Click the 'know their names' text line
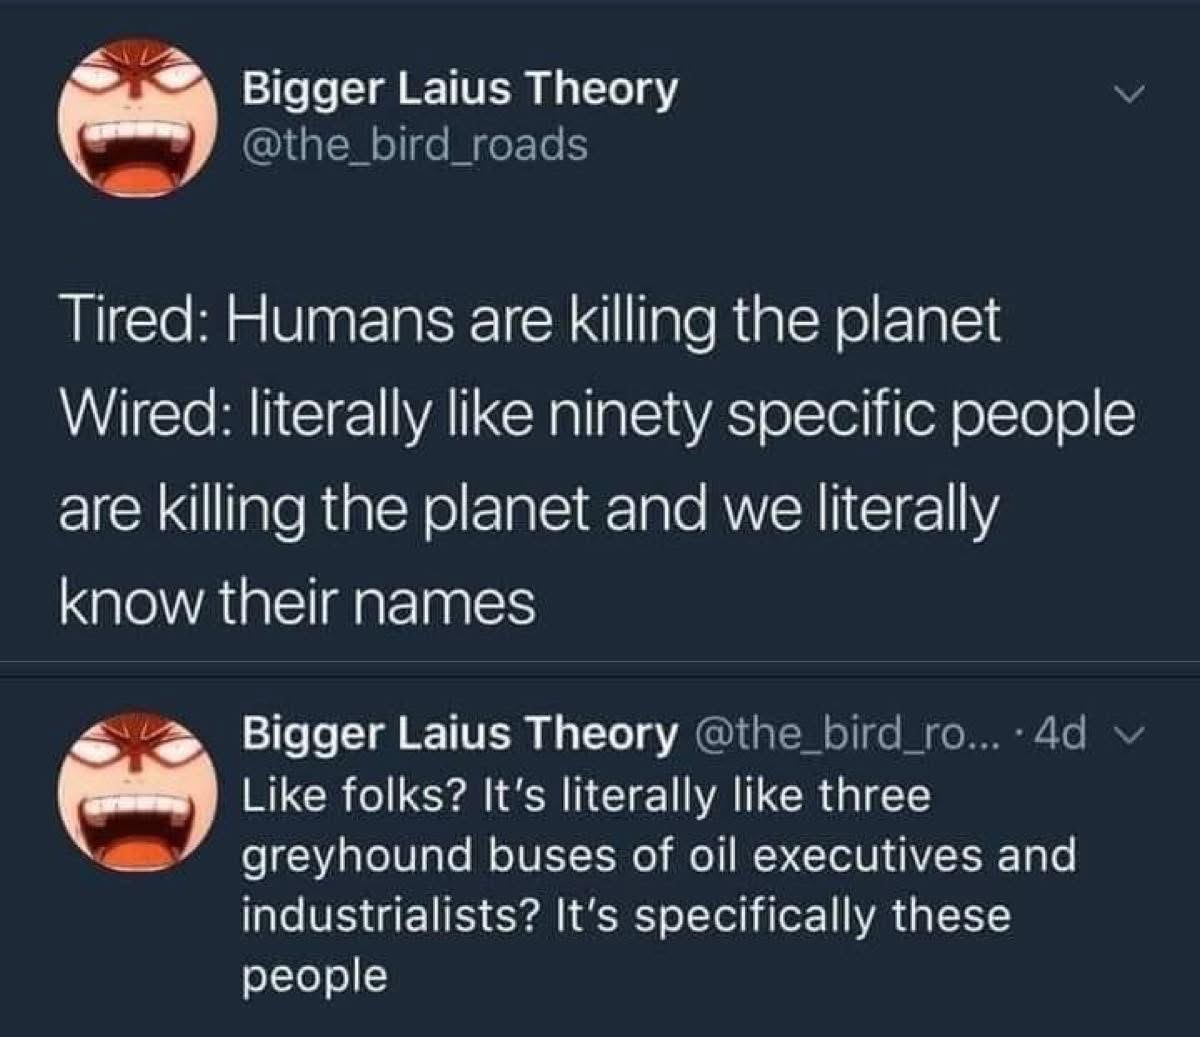 point(298,604)
